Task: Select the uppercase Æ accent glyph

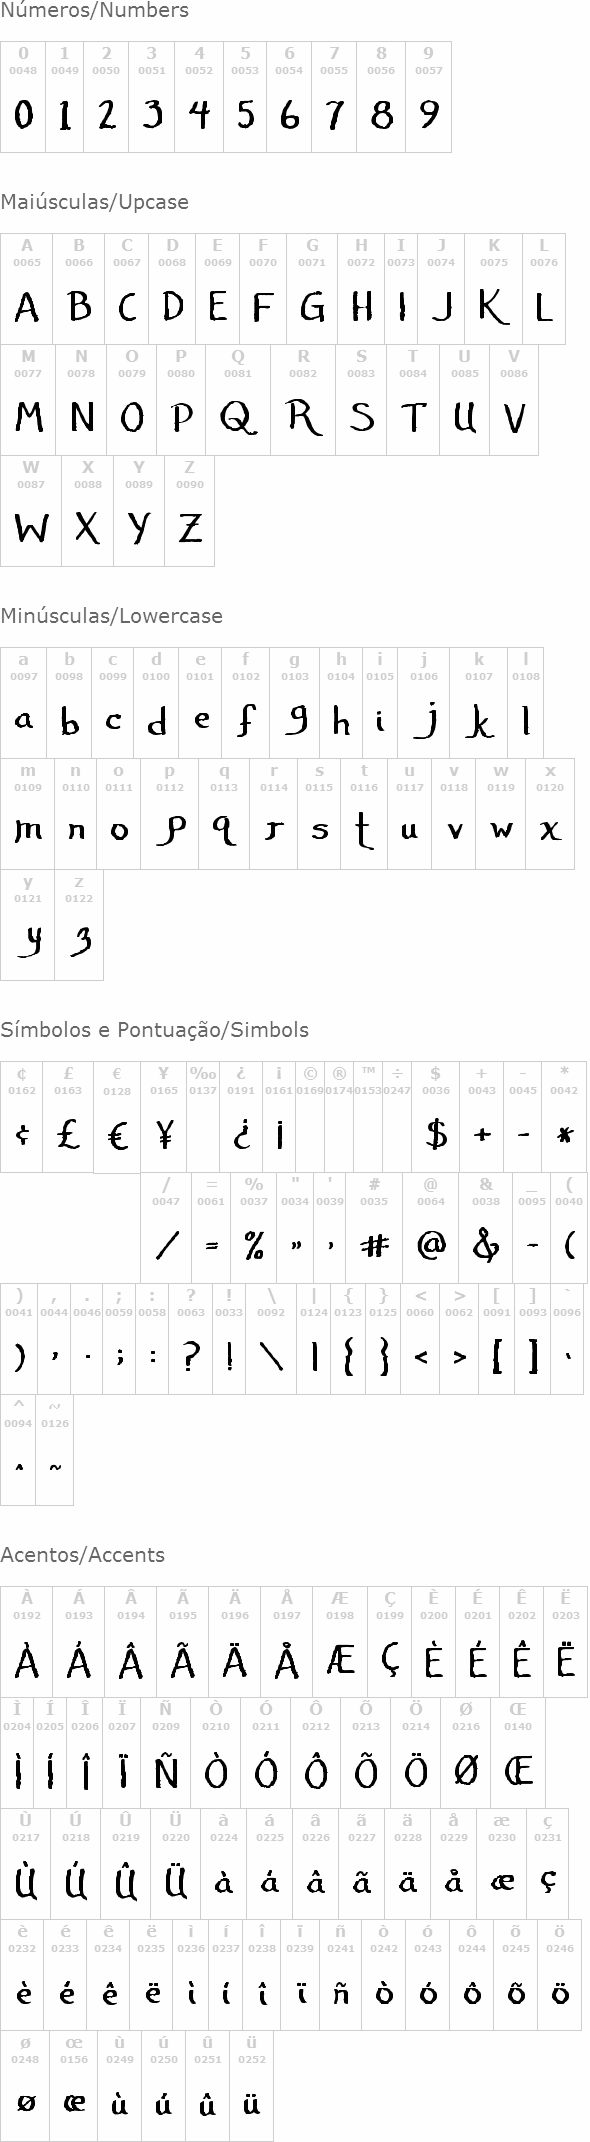Action: click(340, 1661)
